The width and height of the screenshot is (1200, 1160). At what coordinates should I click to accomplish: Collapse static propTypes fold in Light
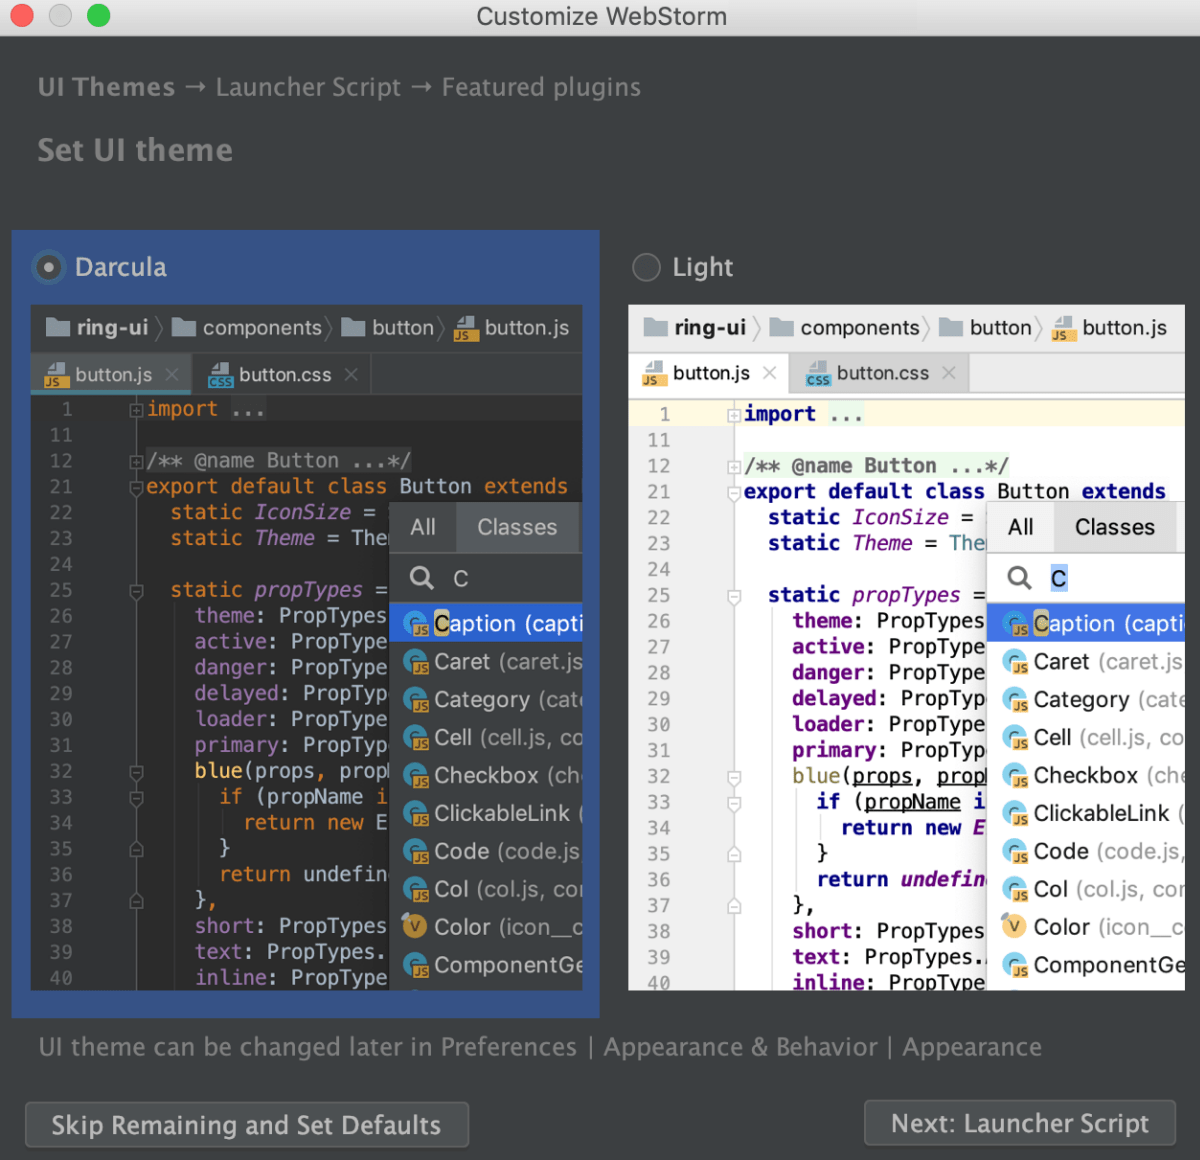click(x=734, y=596)
